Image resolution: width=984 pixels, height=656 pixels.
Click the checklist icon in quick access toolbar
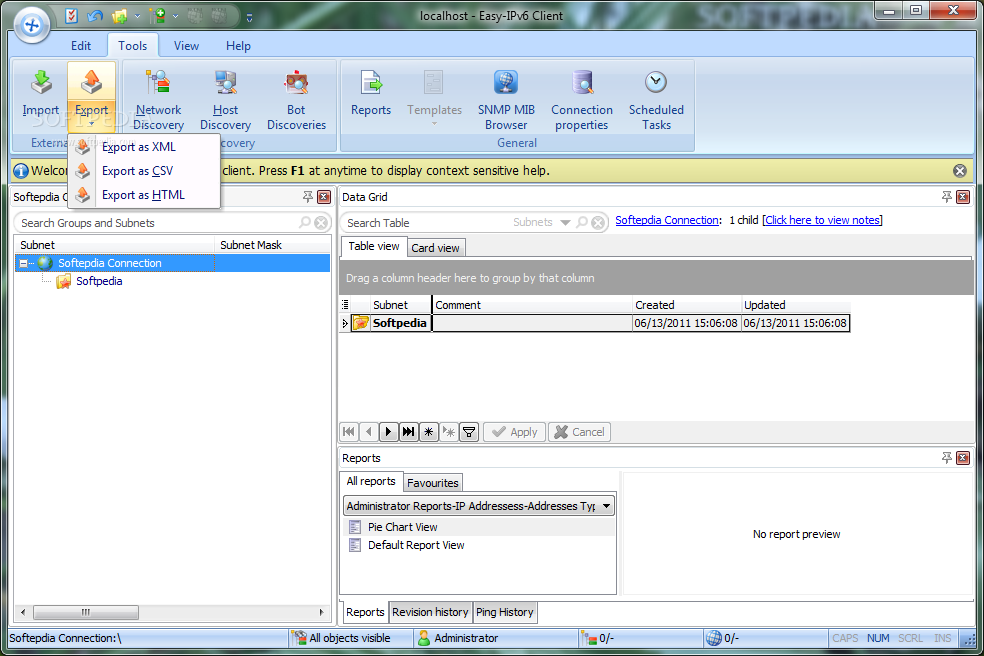click(x=72, y=16)
